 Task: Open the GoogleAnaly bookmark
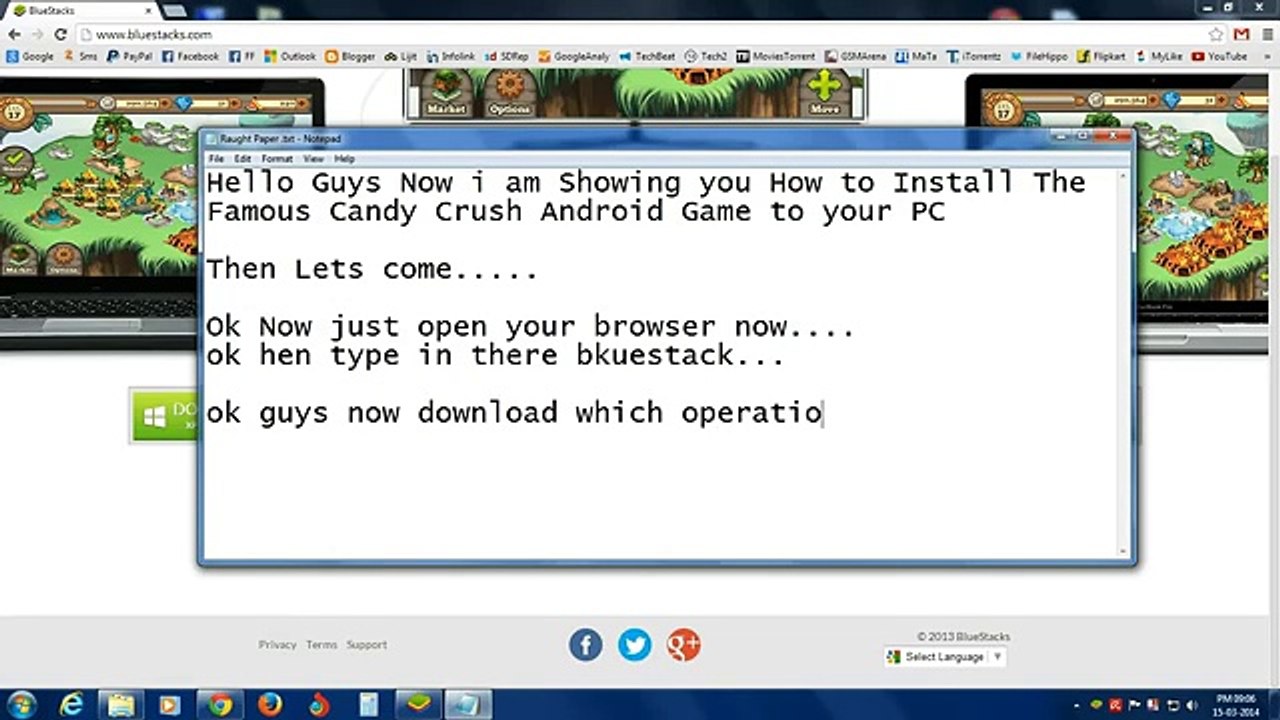(x=574, y=57)
